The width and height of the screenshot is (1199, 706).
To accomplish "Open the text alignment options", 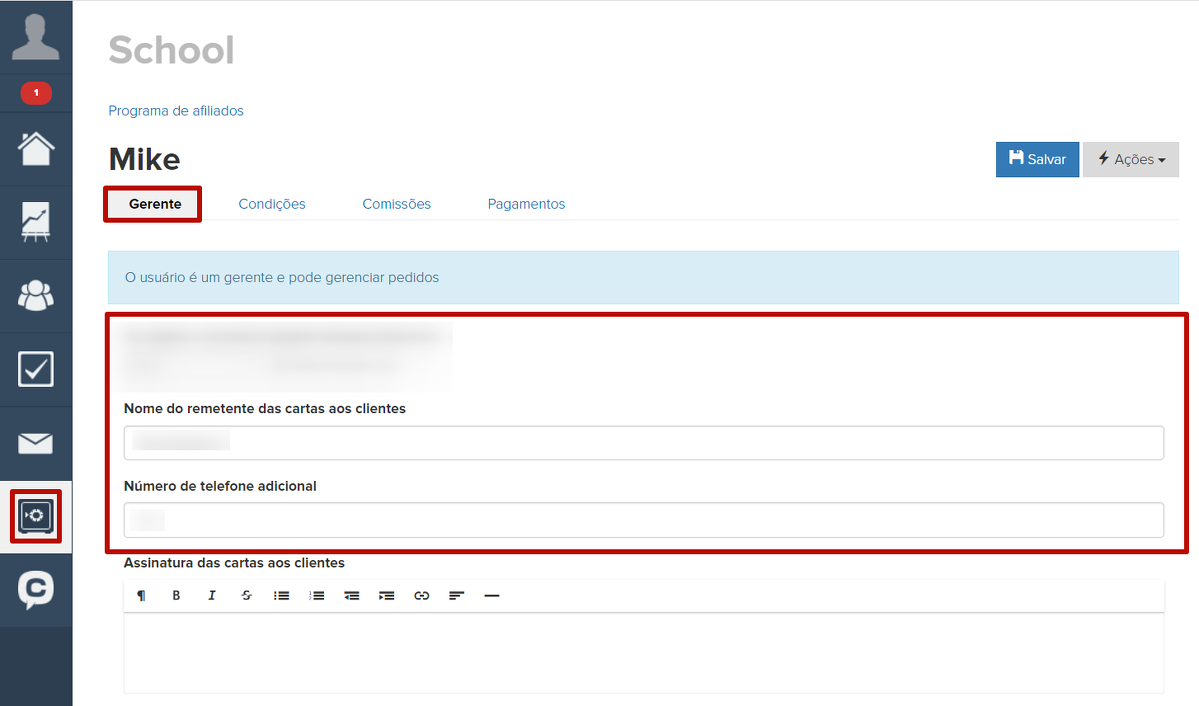I will point(456,596).
